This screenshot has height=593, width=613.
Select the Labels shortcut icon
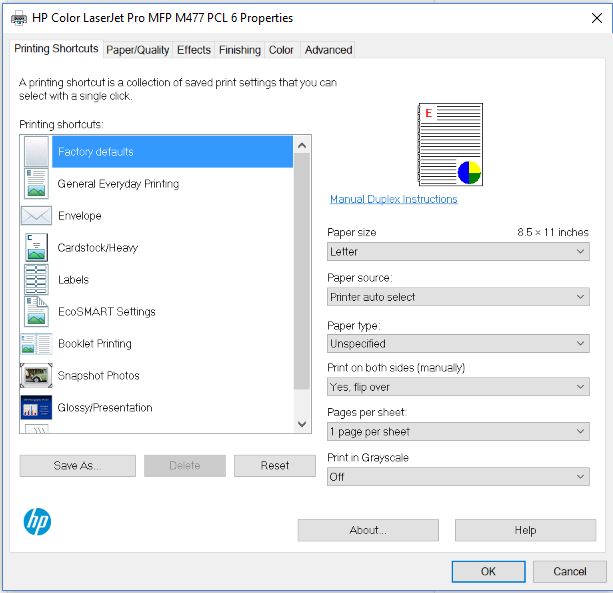tap(36, 280)
